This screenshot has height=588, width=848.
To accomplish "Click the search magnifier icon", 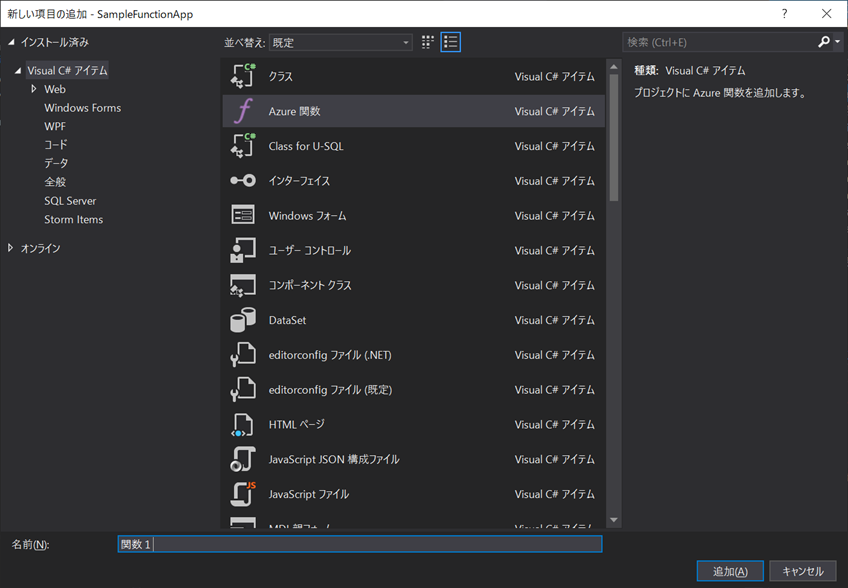I will pos(824,42).
